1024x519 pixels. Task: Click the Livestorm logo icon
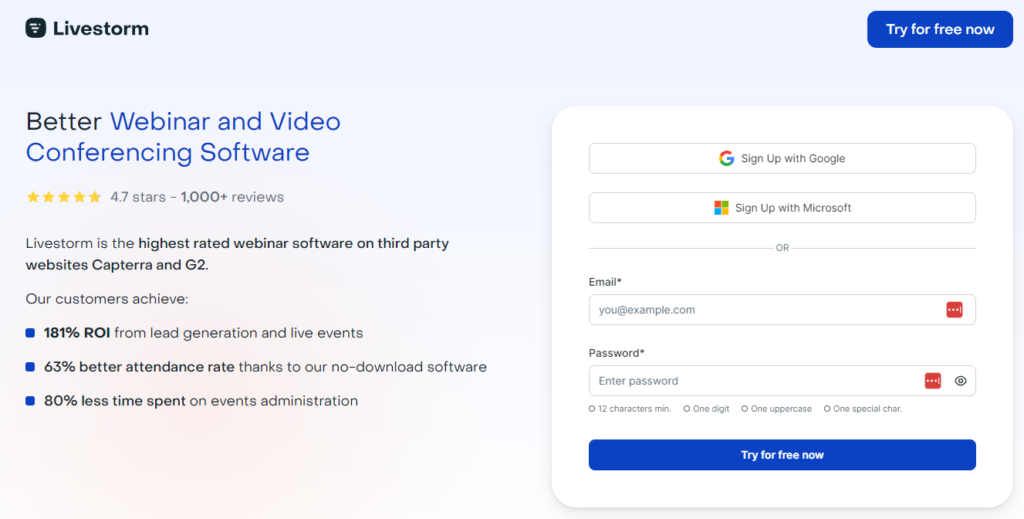click(35, 28)
